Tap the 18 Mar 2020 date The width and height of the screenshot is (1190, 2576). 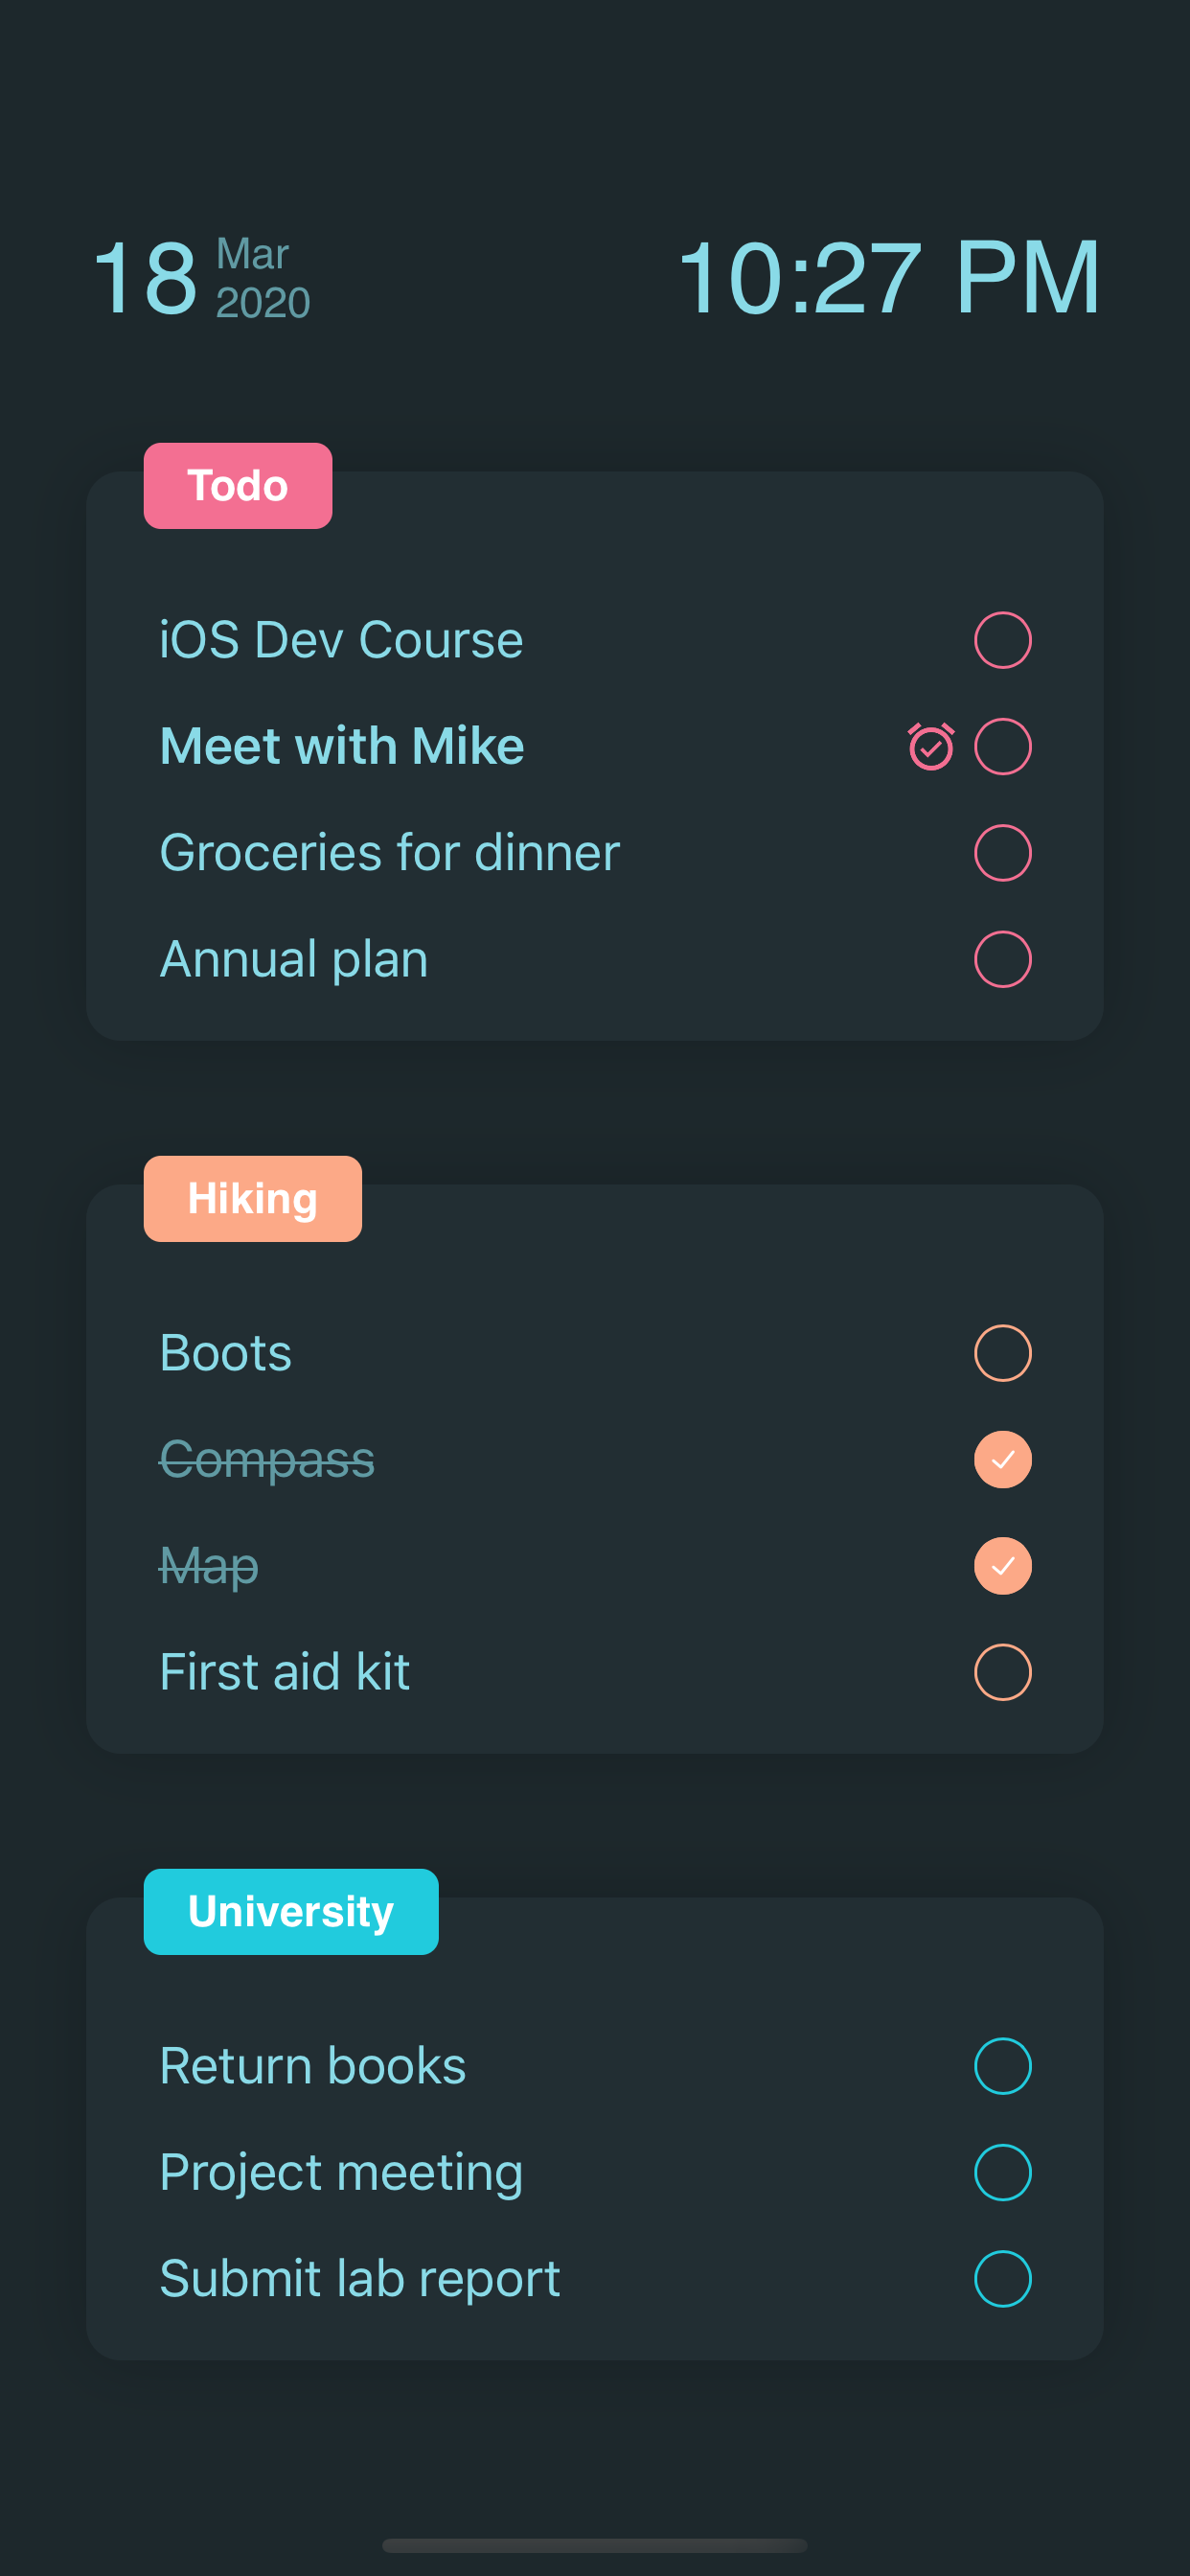[x=202, y=278]
